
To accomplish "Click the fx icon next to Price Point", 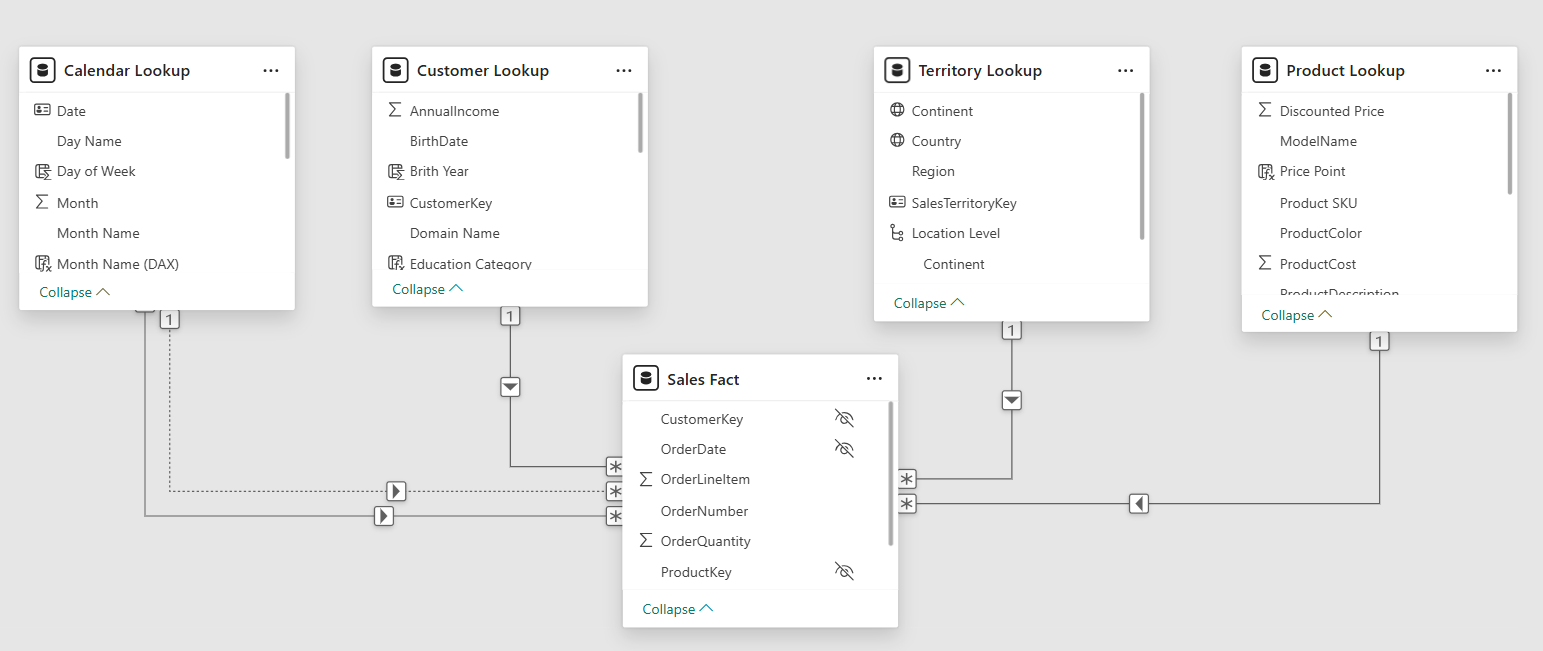I will (1264, 171).
